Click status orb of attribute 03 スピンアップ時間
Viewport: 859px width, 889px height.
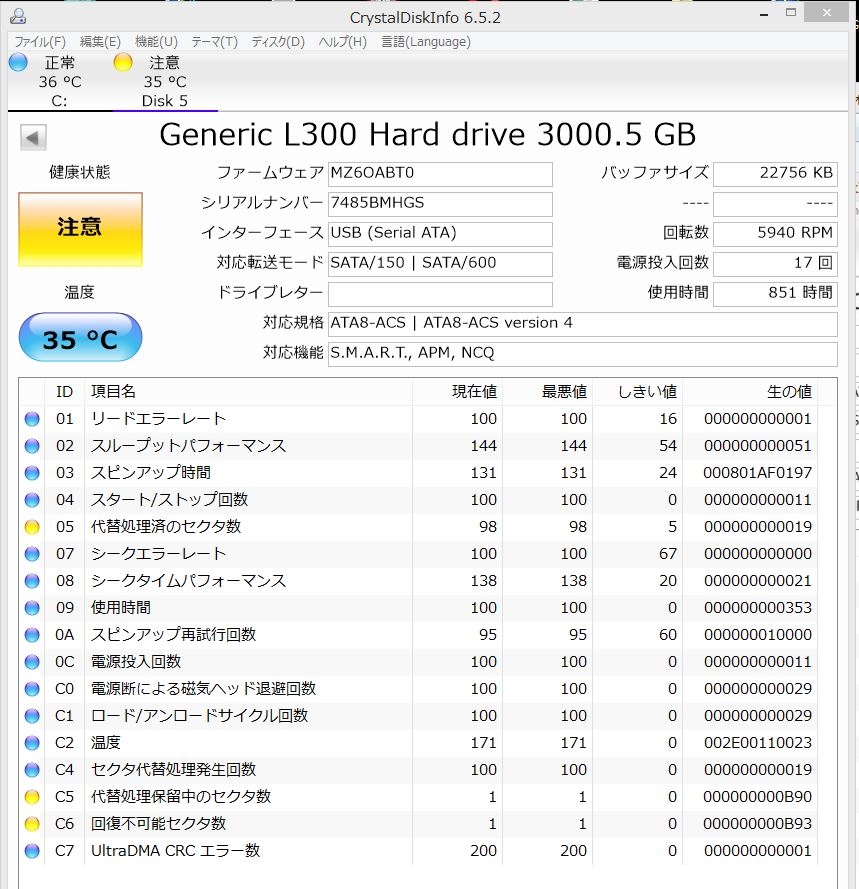[x=32, y=473]
